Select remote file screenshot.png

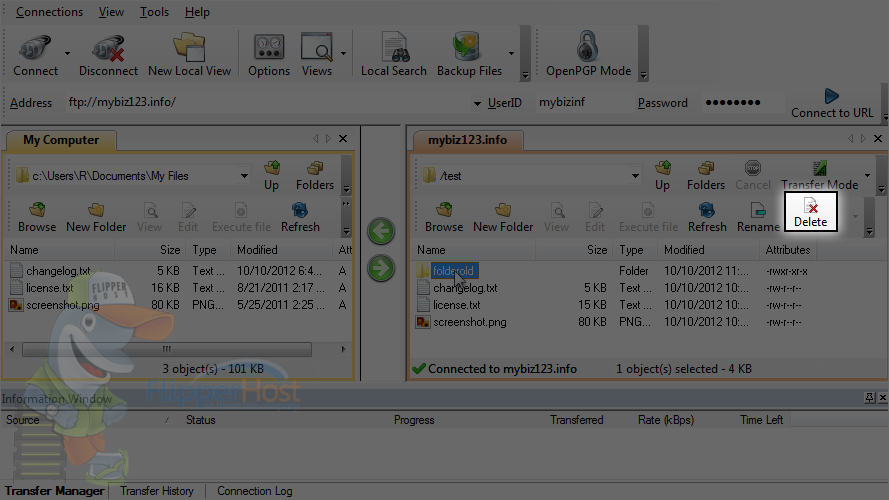coord(469,322)
